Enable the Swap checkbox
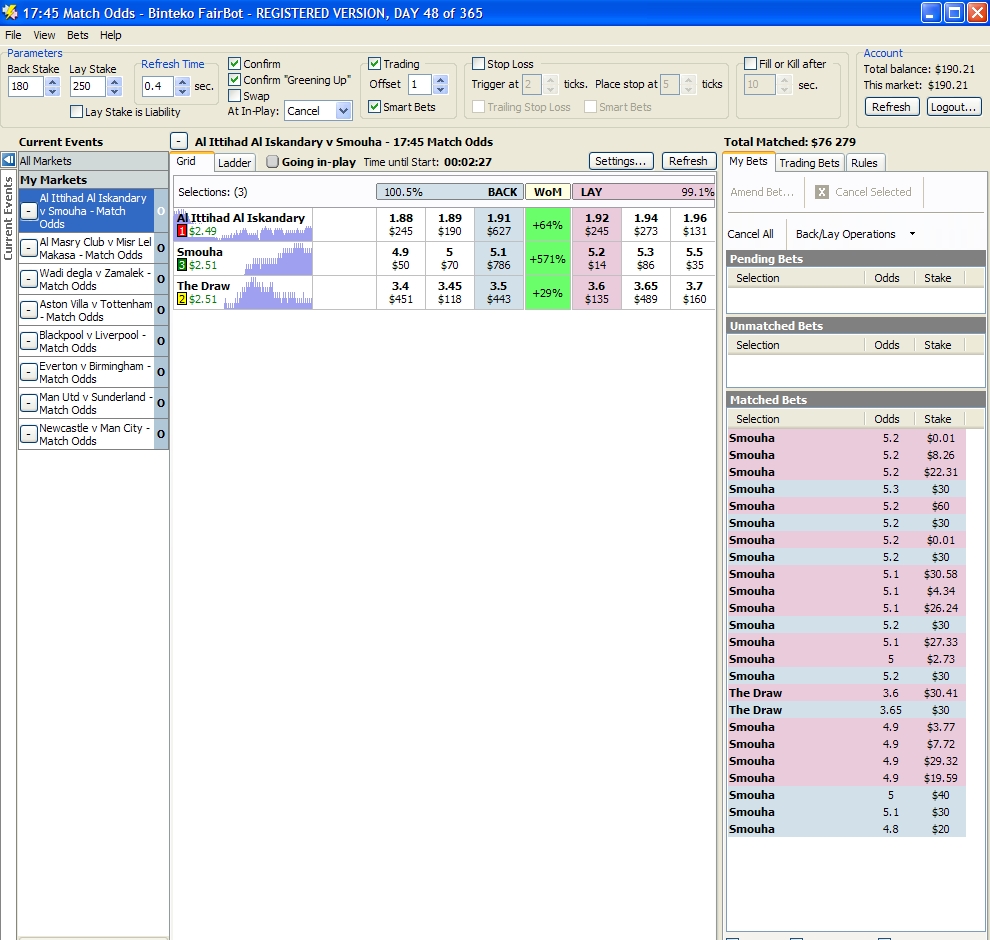 click(x=234, y=96)
